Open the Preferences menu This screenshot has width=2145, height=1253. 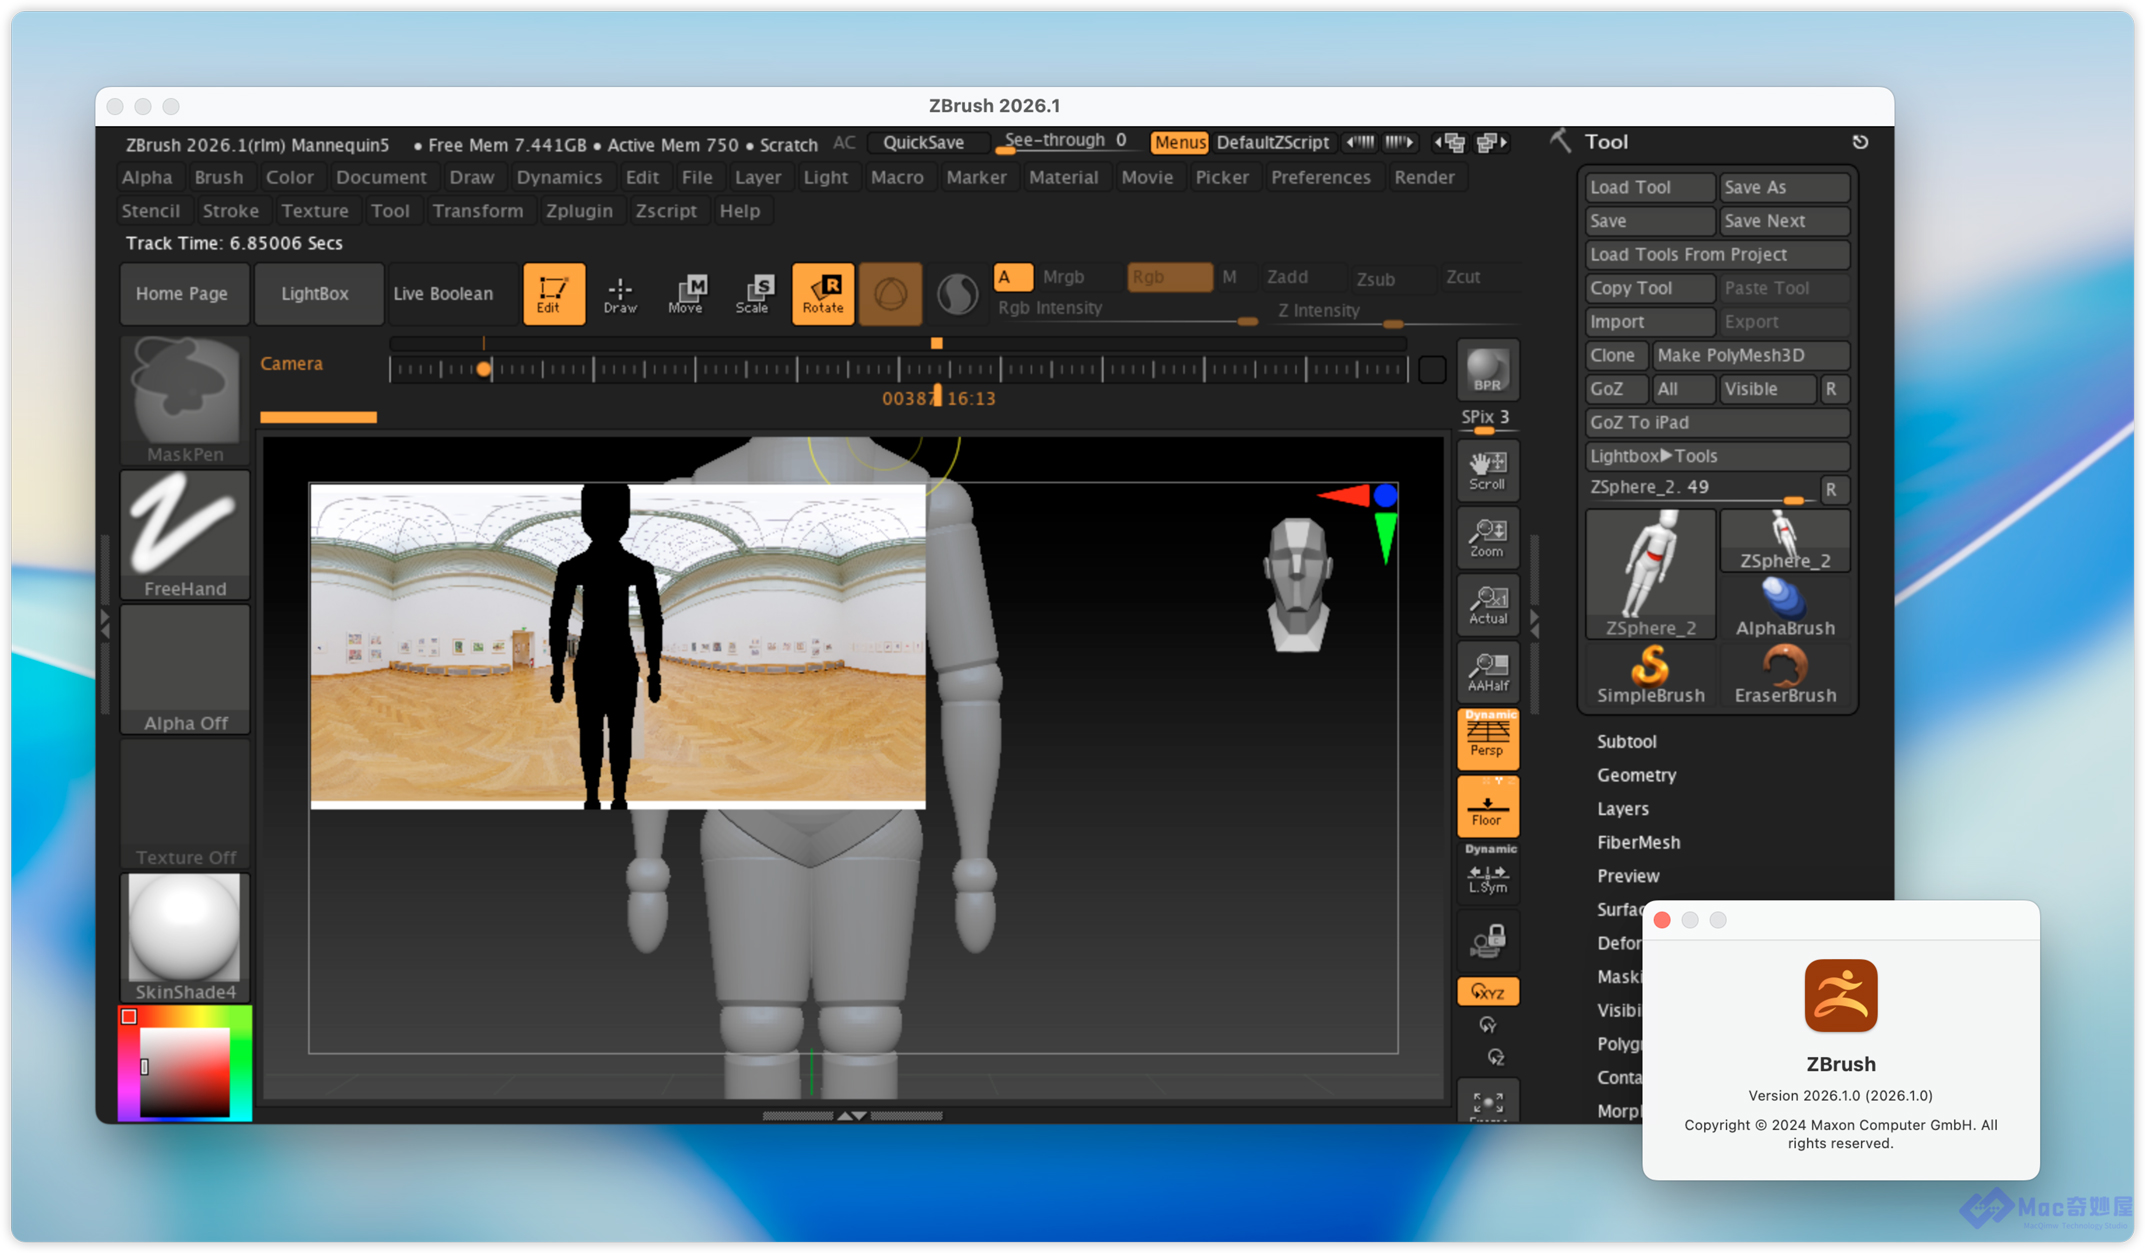(1320, 177)
